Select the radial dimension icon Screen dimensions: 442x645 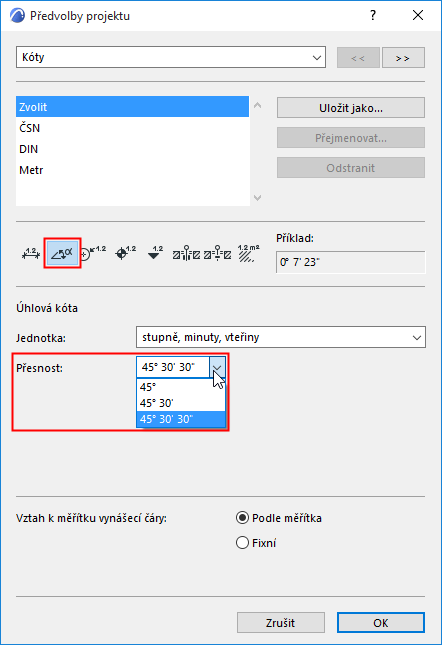point(94,253)
